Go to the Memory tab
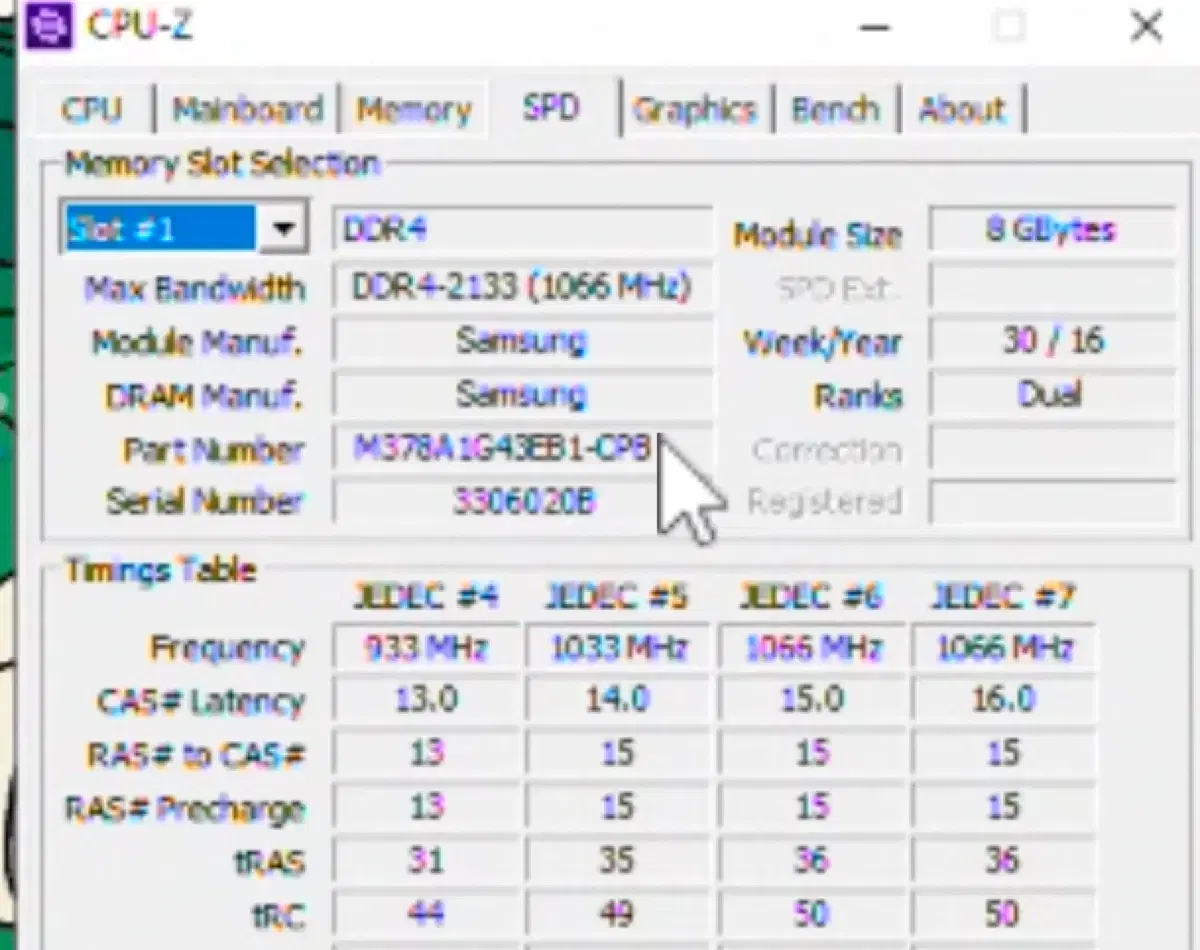Viewport: 1200px width, 950px height. click(x=414, y=109)
